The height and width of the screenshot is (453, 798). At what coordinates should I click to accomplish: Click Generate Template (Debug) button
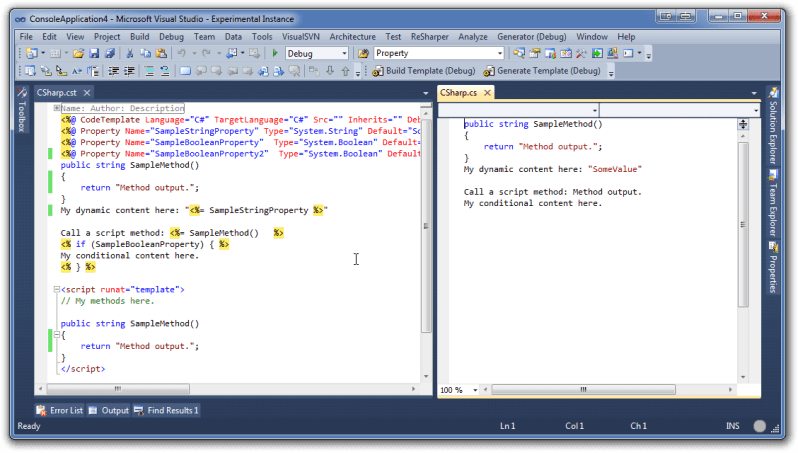tap(542, 71)
